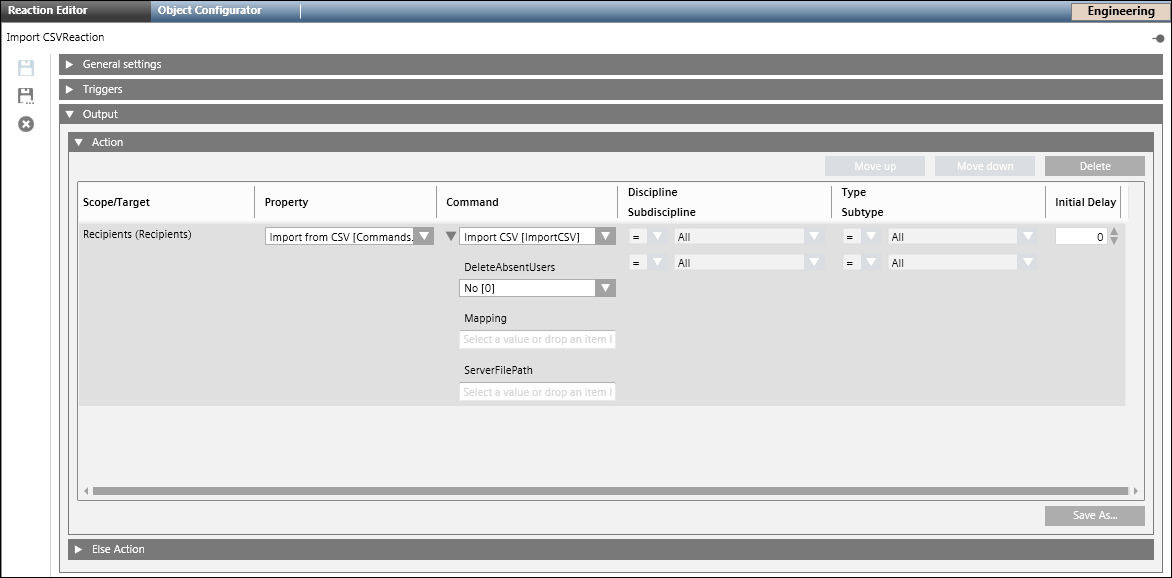Open the Import CSV command dropdown
Viewport: 1172px width, 578px height.
click(x=604, y=237)
